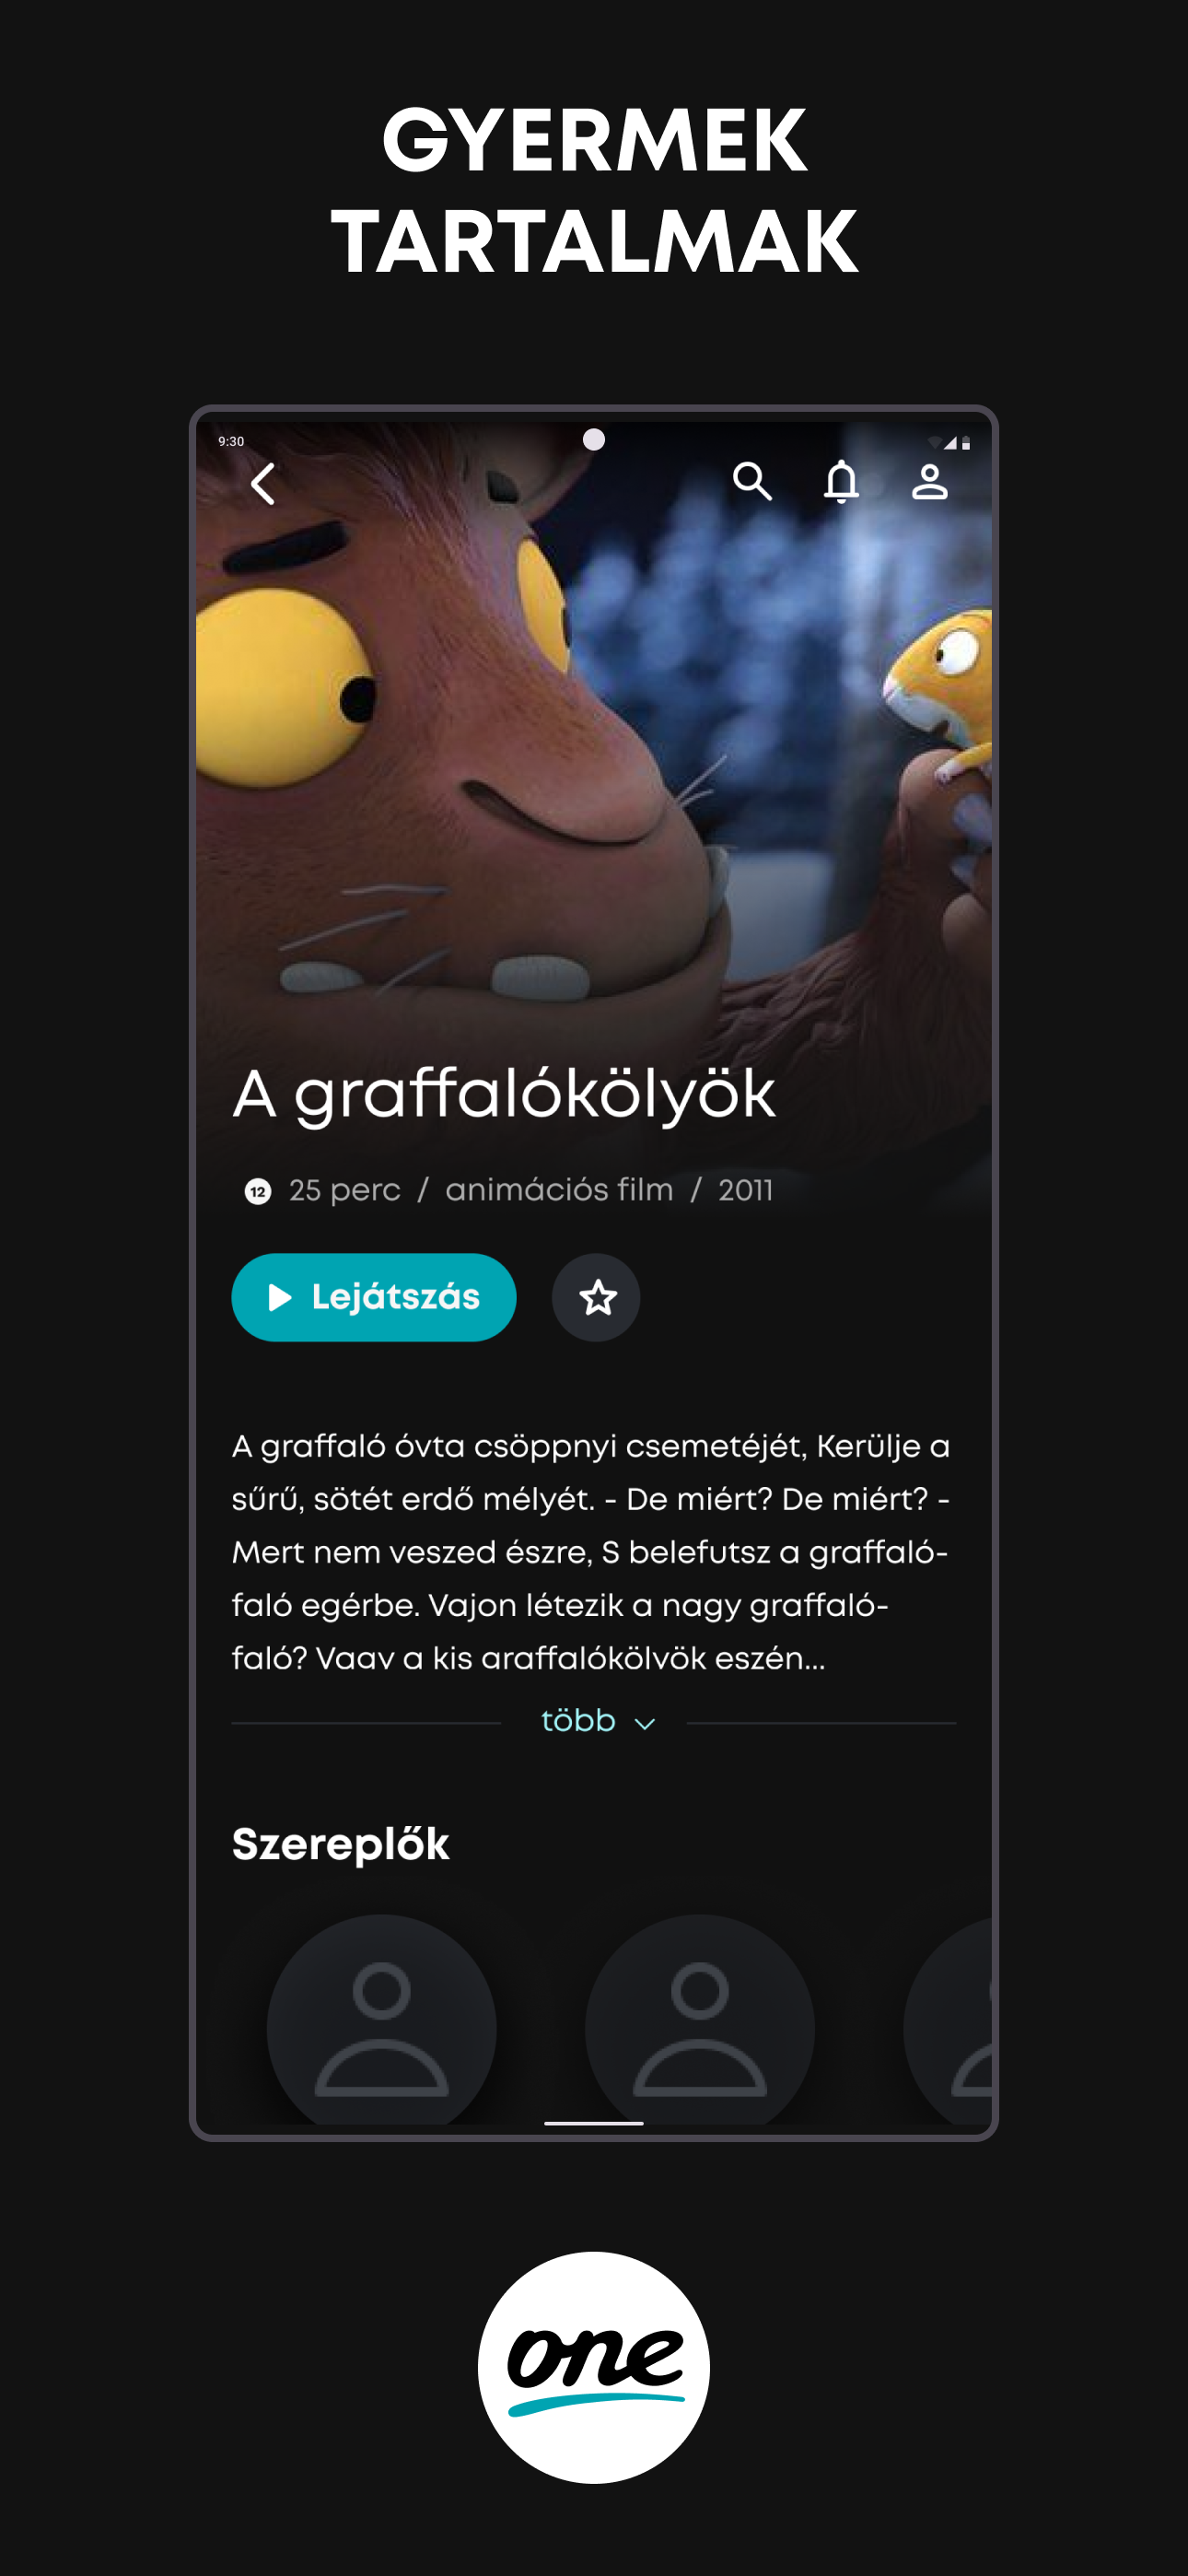Select the partially visible third cast avatar
Viewport: 1188px width, 2576px height.
[x=948, y=2020]
